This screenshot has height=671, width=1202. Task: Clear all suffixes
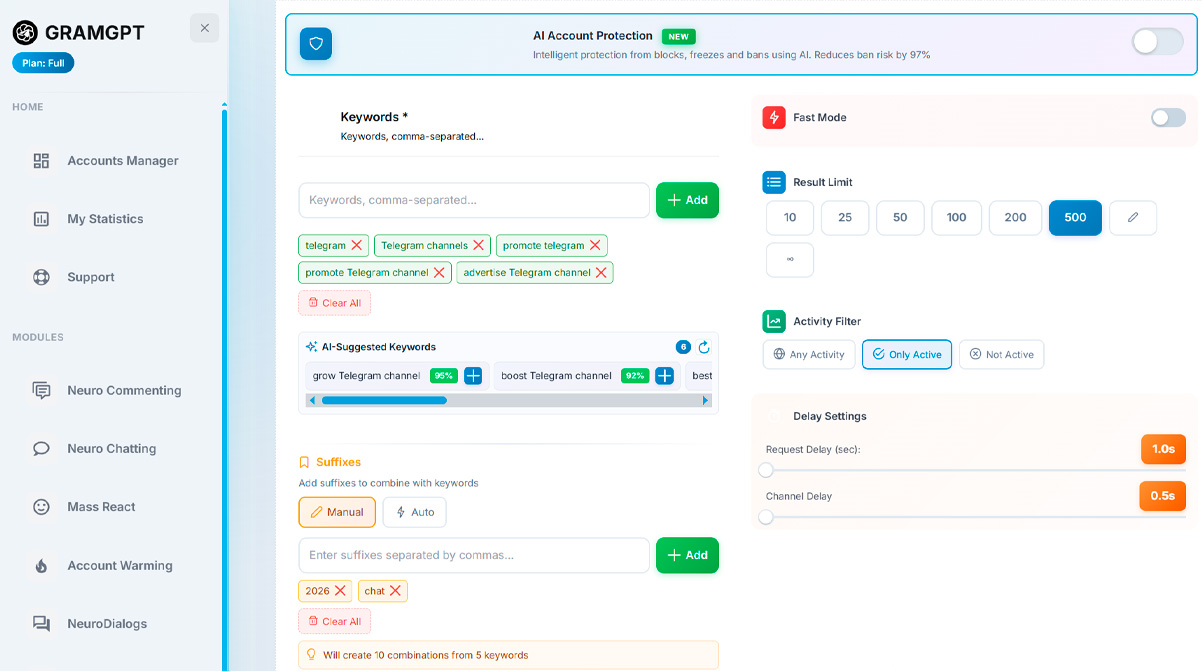click(x=334, y=621)
